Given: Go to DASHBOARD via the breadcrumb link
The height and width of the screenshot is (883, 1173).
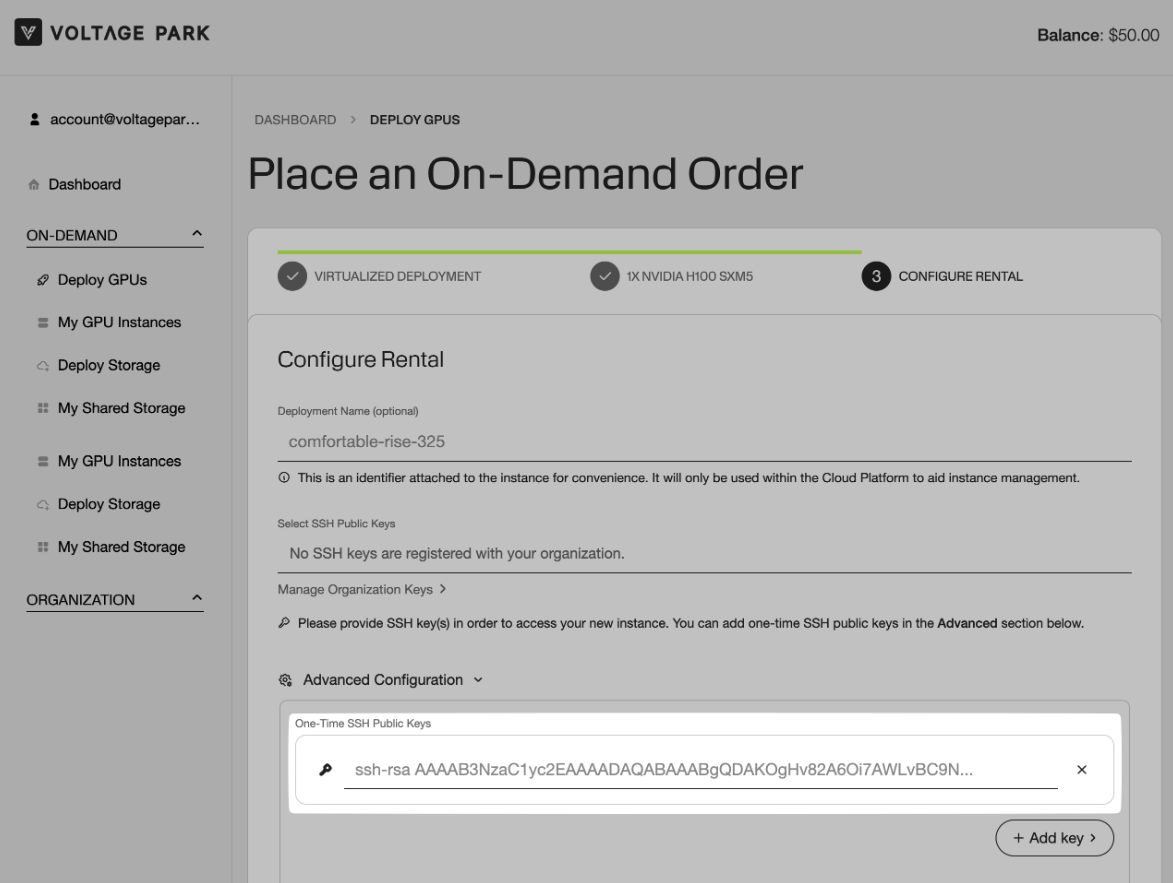Looking at the screenshot, I should click(293, 120).
